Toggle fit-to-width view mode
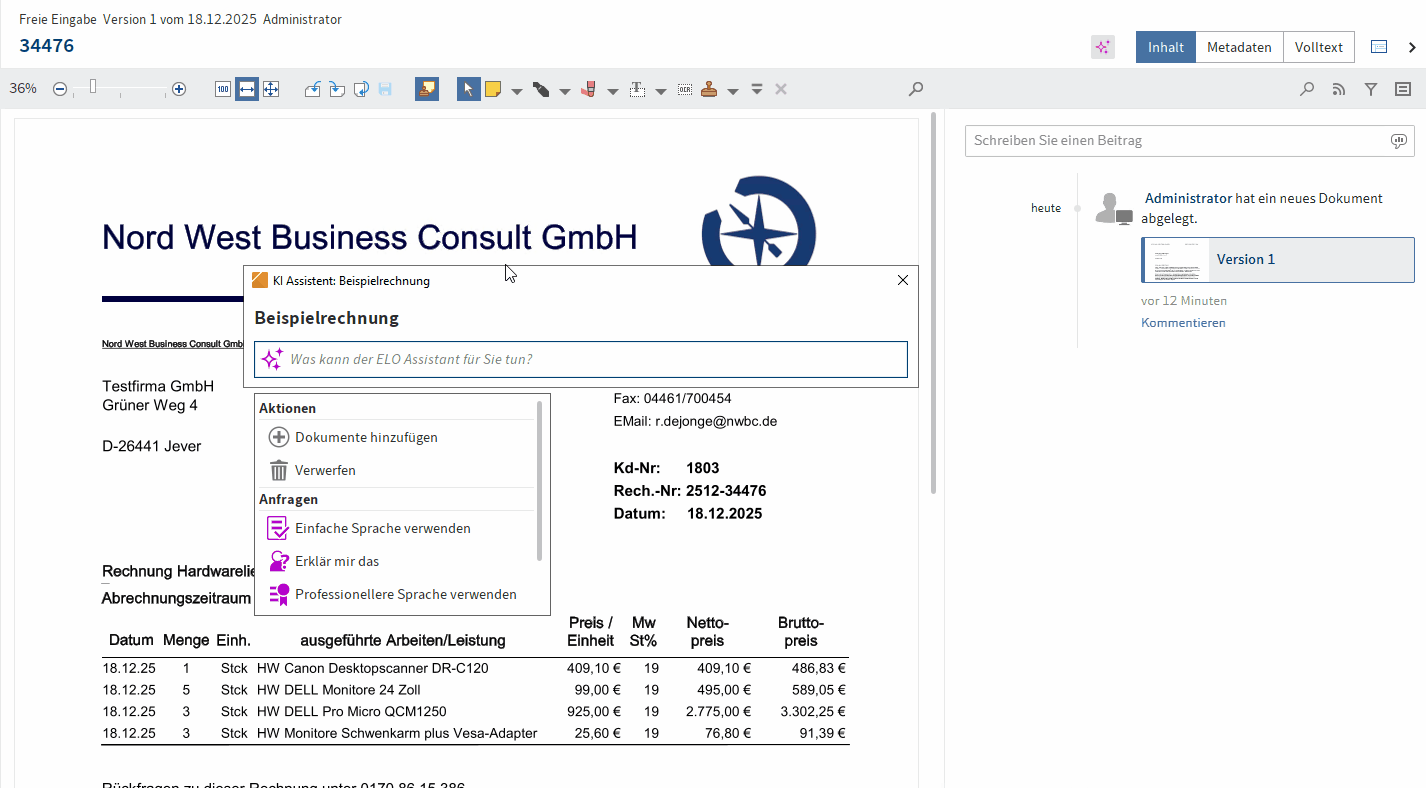 point(247,89)
